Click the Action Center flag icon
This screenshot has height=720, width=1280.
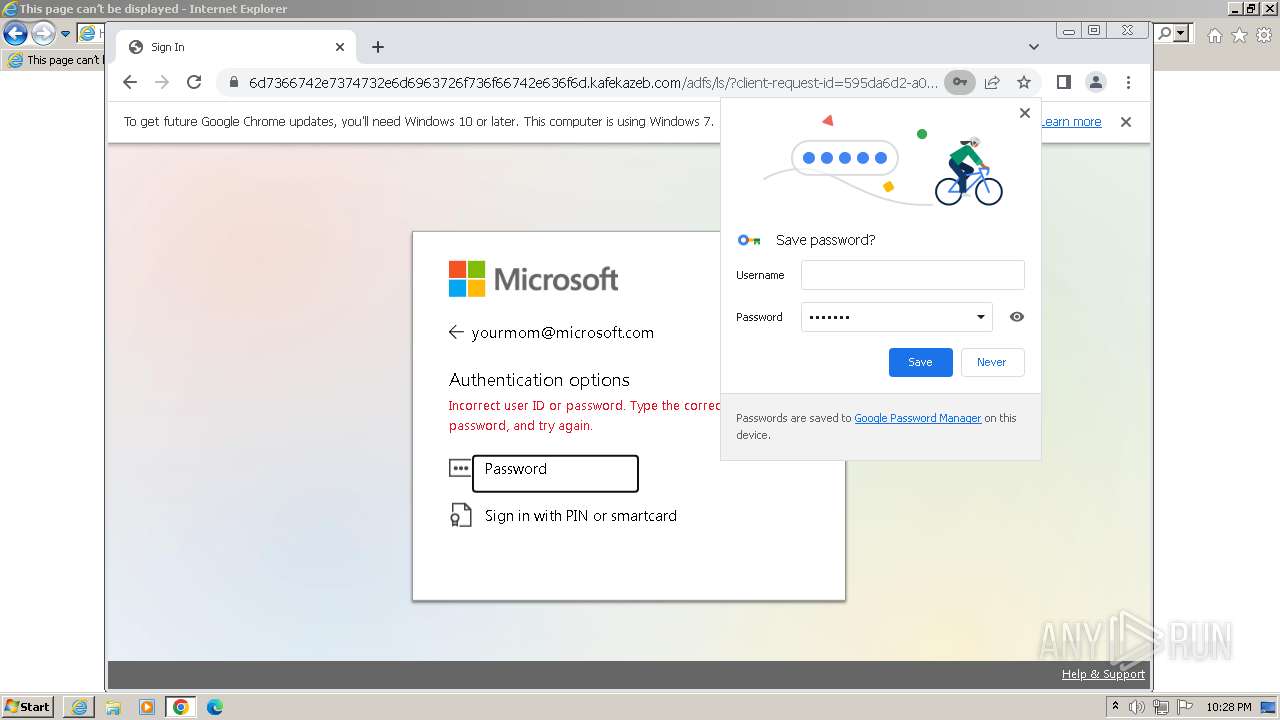(1184, 707)
